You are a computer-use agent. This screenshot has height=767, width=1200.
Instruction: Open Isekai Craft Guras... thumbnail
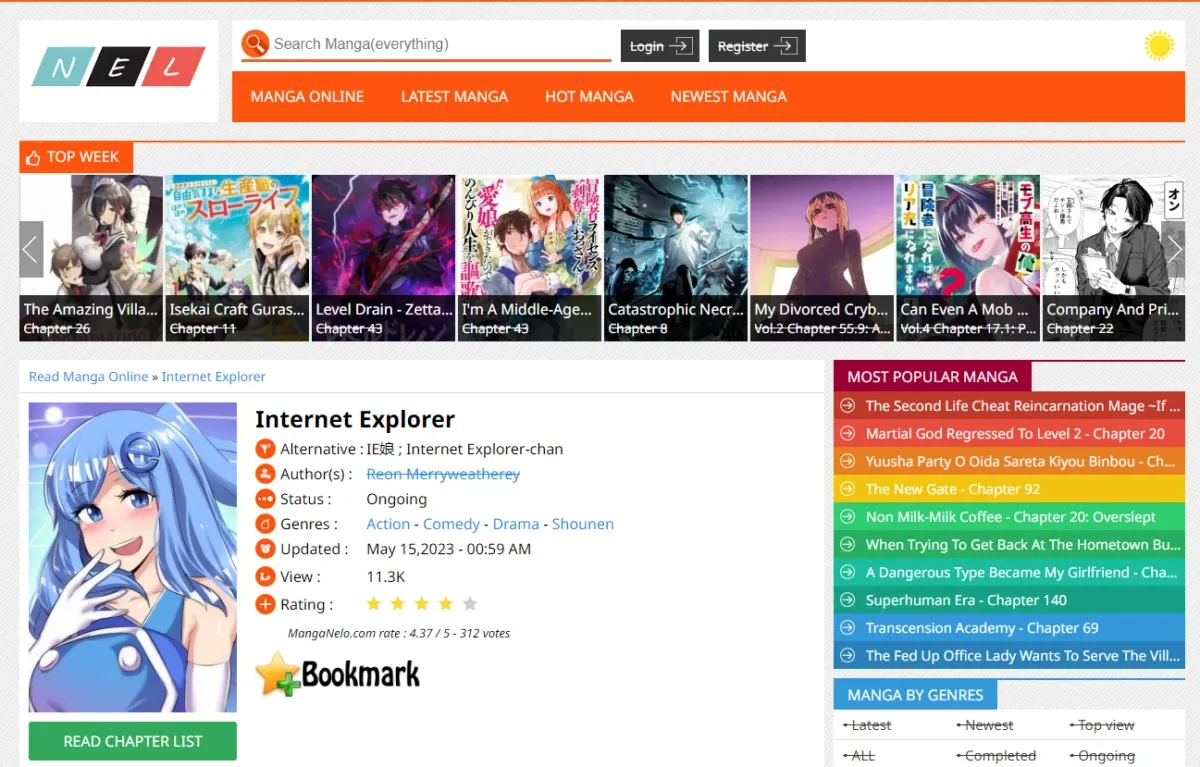(x=237, y=258)
